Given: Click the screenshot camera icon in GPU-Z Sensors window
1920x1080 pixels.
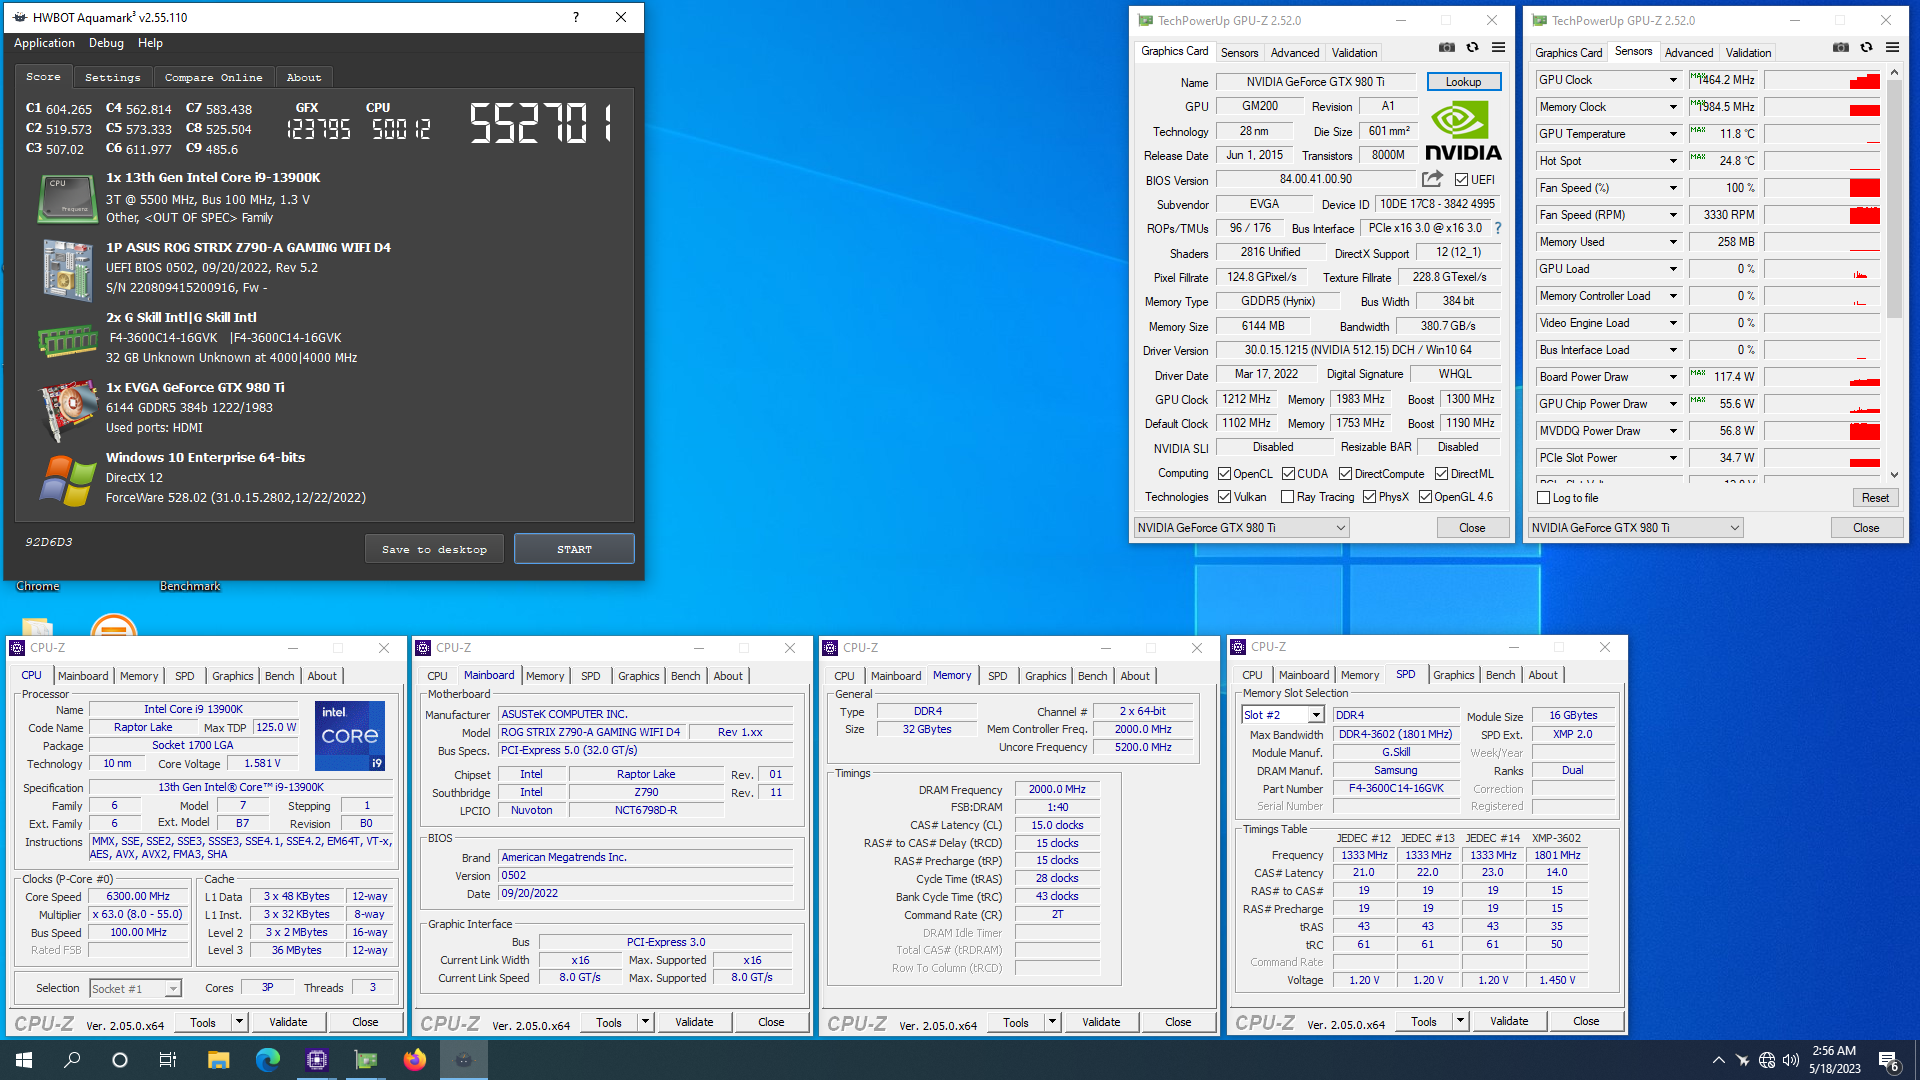Looking at the screenshot, I should pyautogui.click(x=1841, y=47).
